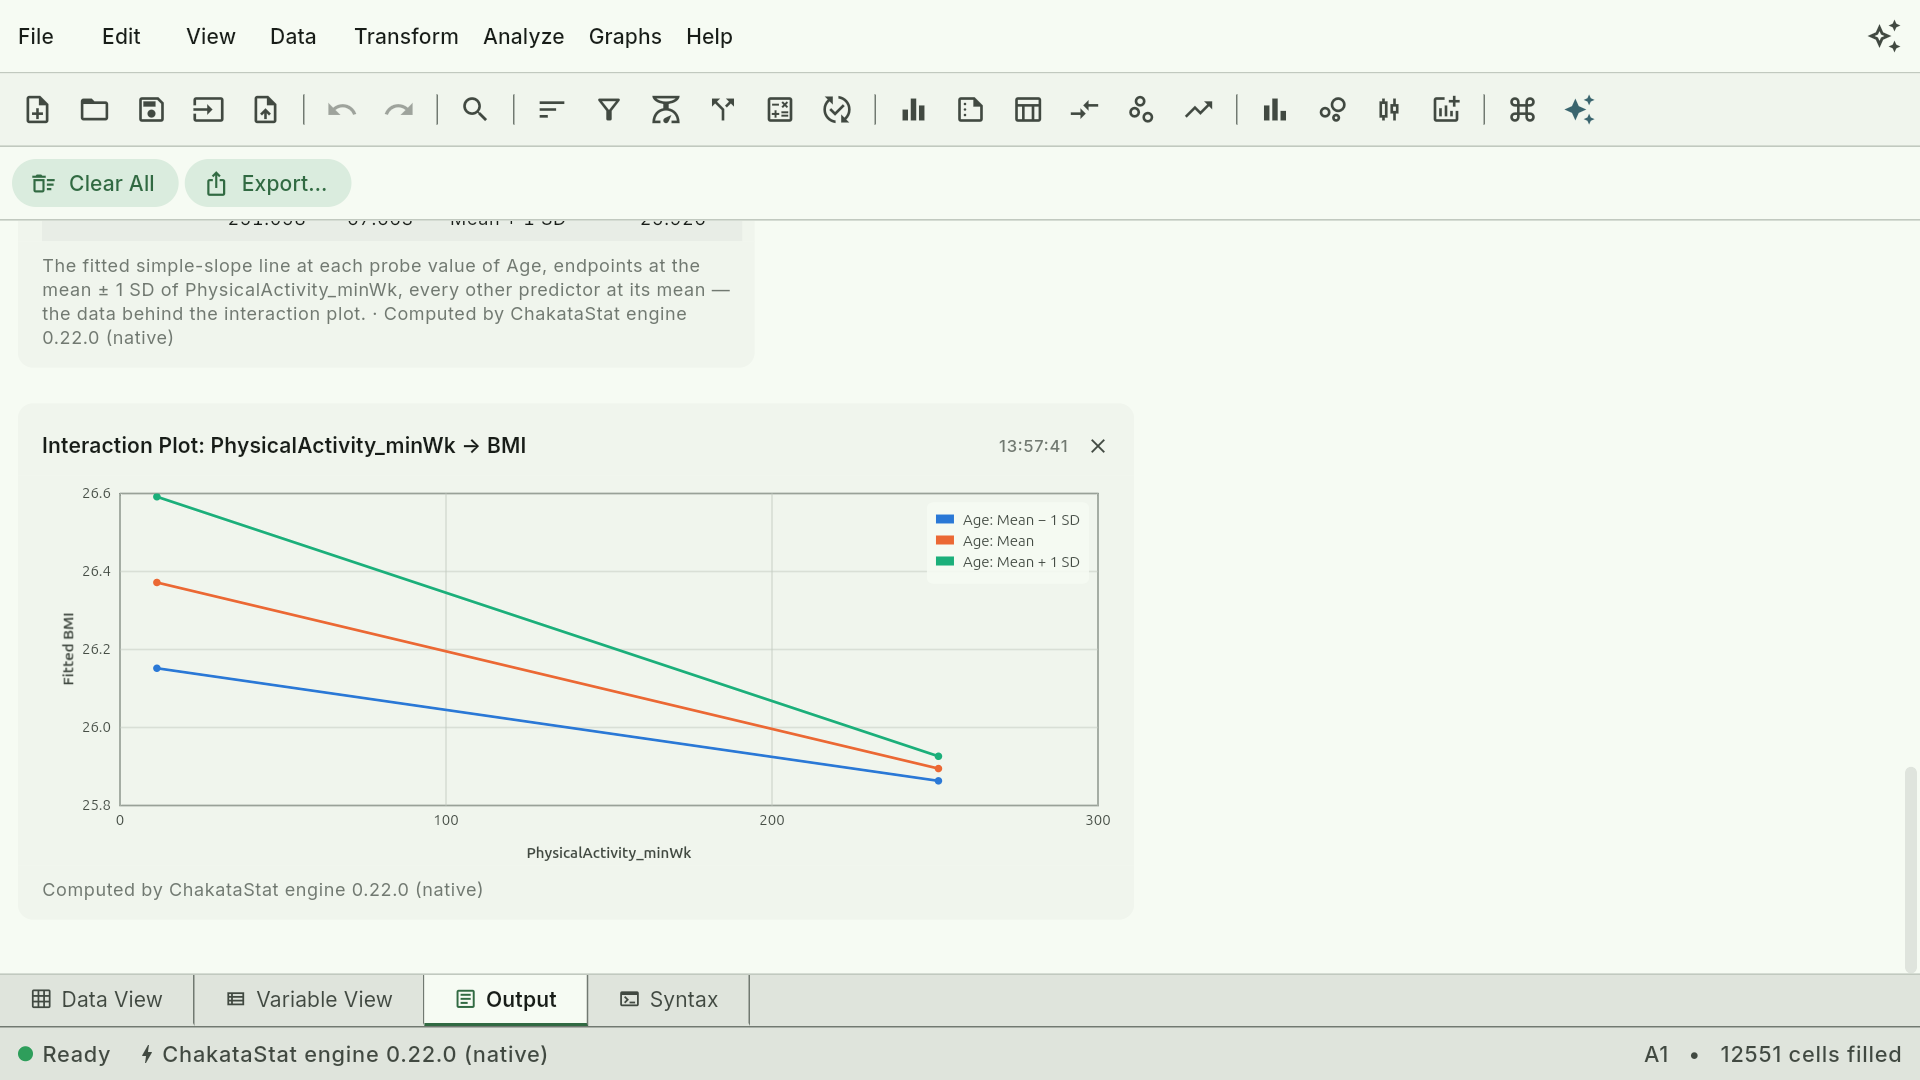This screenshot has height=1080, width=1920.
Task: Click the export file upload icon
Action: [x=265, y=110]
